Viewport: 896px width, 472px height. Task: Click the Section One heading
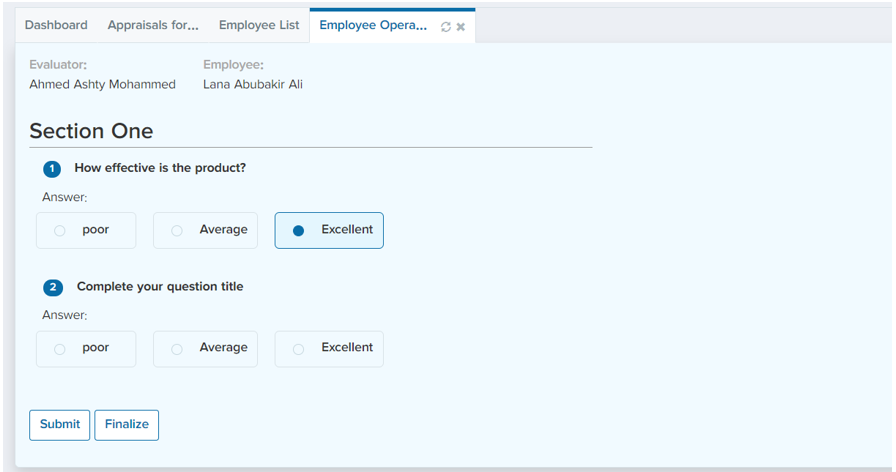pyautogui.click(x=91, y=131)
